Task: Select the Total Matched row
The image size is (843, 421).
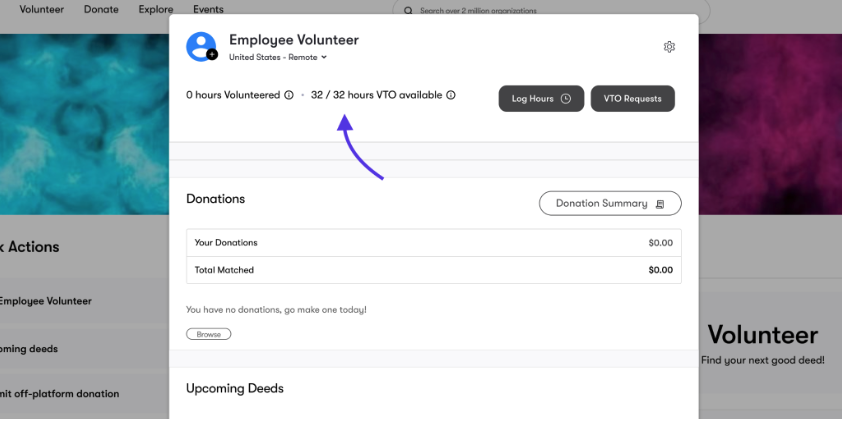Action: tap(434, 270)
